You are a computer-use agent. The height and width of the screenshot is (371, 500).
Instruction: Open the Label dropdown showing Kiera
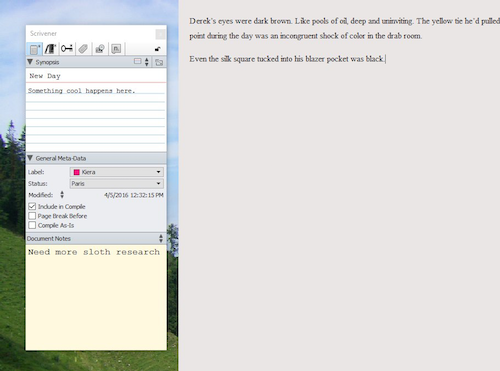point(117,172)
